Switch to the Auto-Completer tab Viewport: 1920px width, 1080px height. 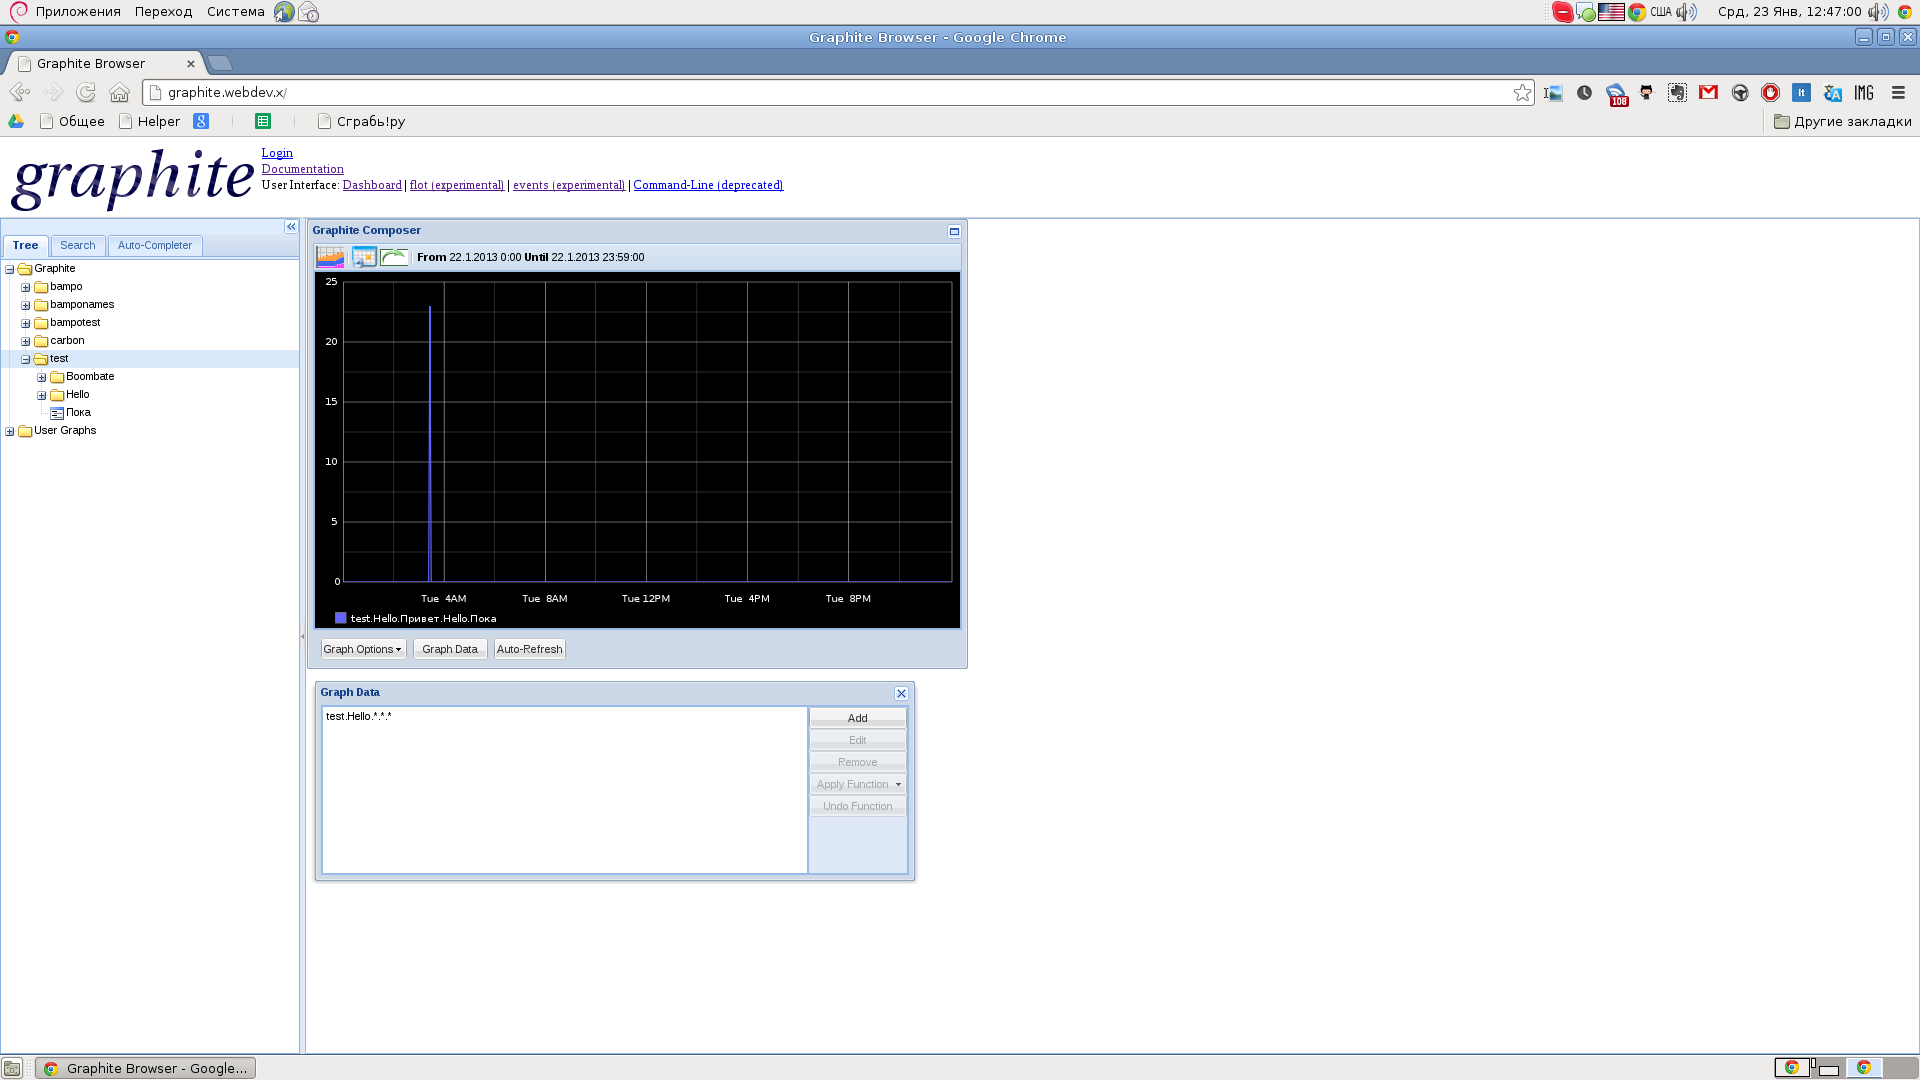(155, 245)
